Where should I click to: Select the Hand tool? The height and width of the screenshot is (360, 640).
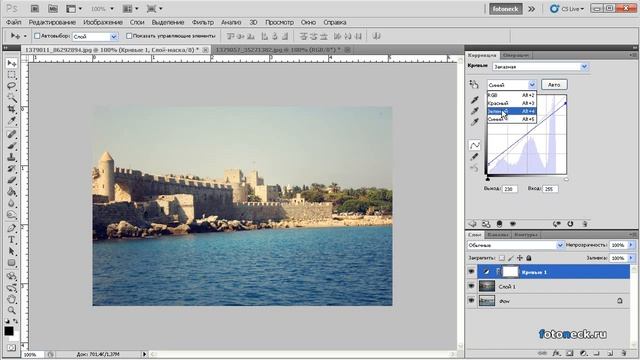coord(11,299)
